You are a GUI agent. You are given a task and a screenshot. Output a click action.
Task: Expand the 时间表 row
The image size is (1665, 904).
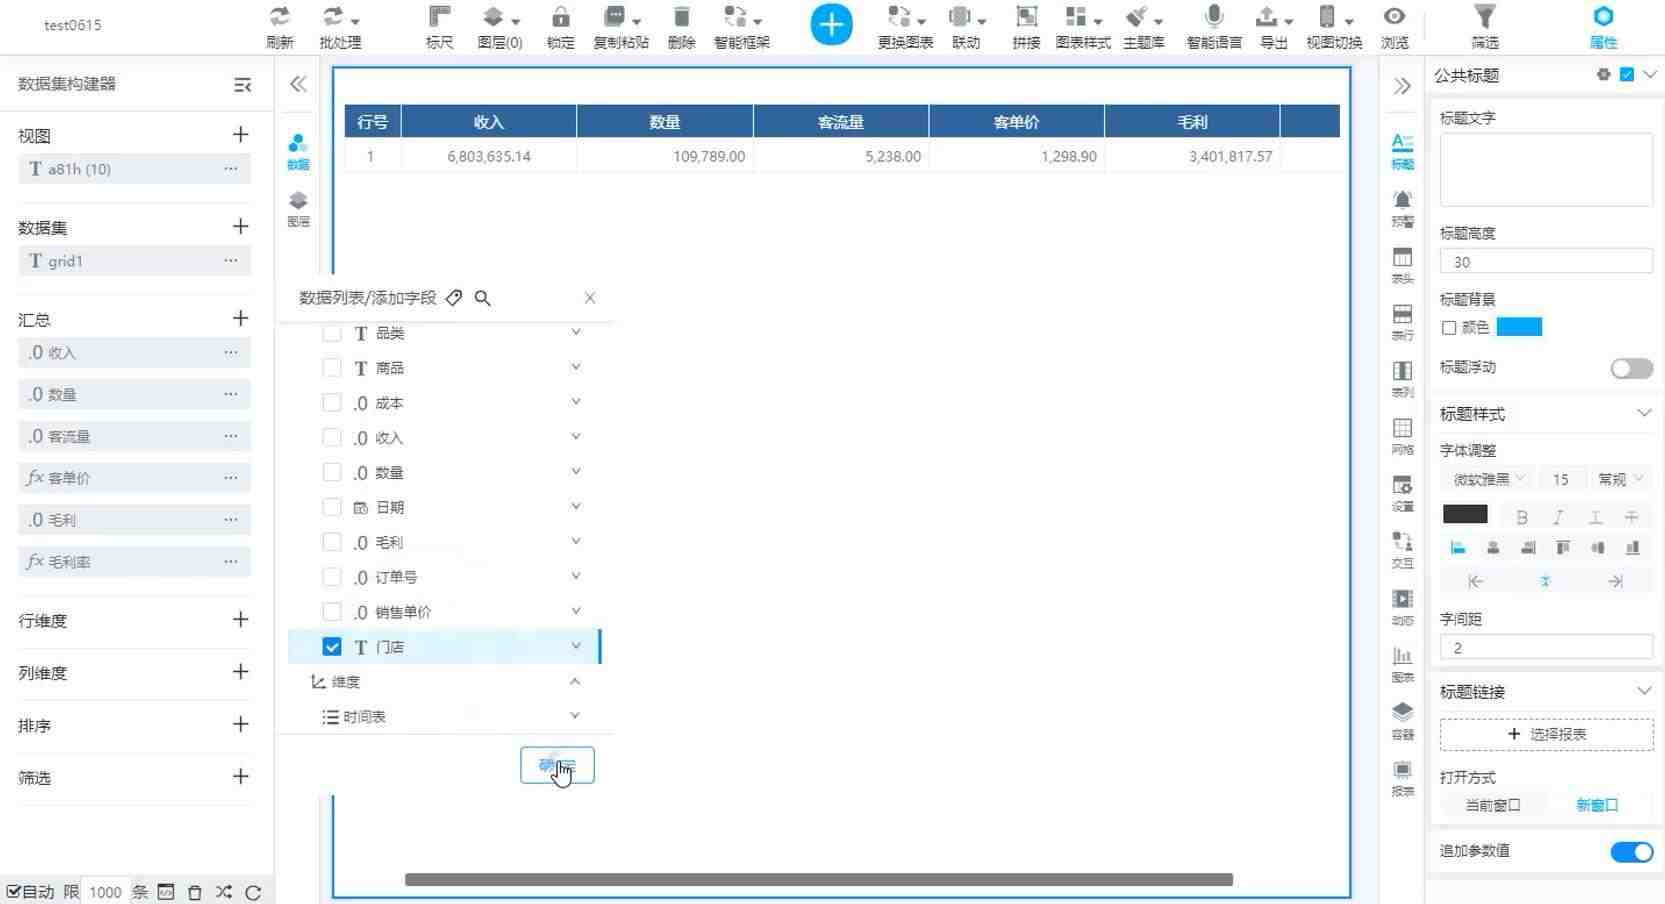pos(575,716)
